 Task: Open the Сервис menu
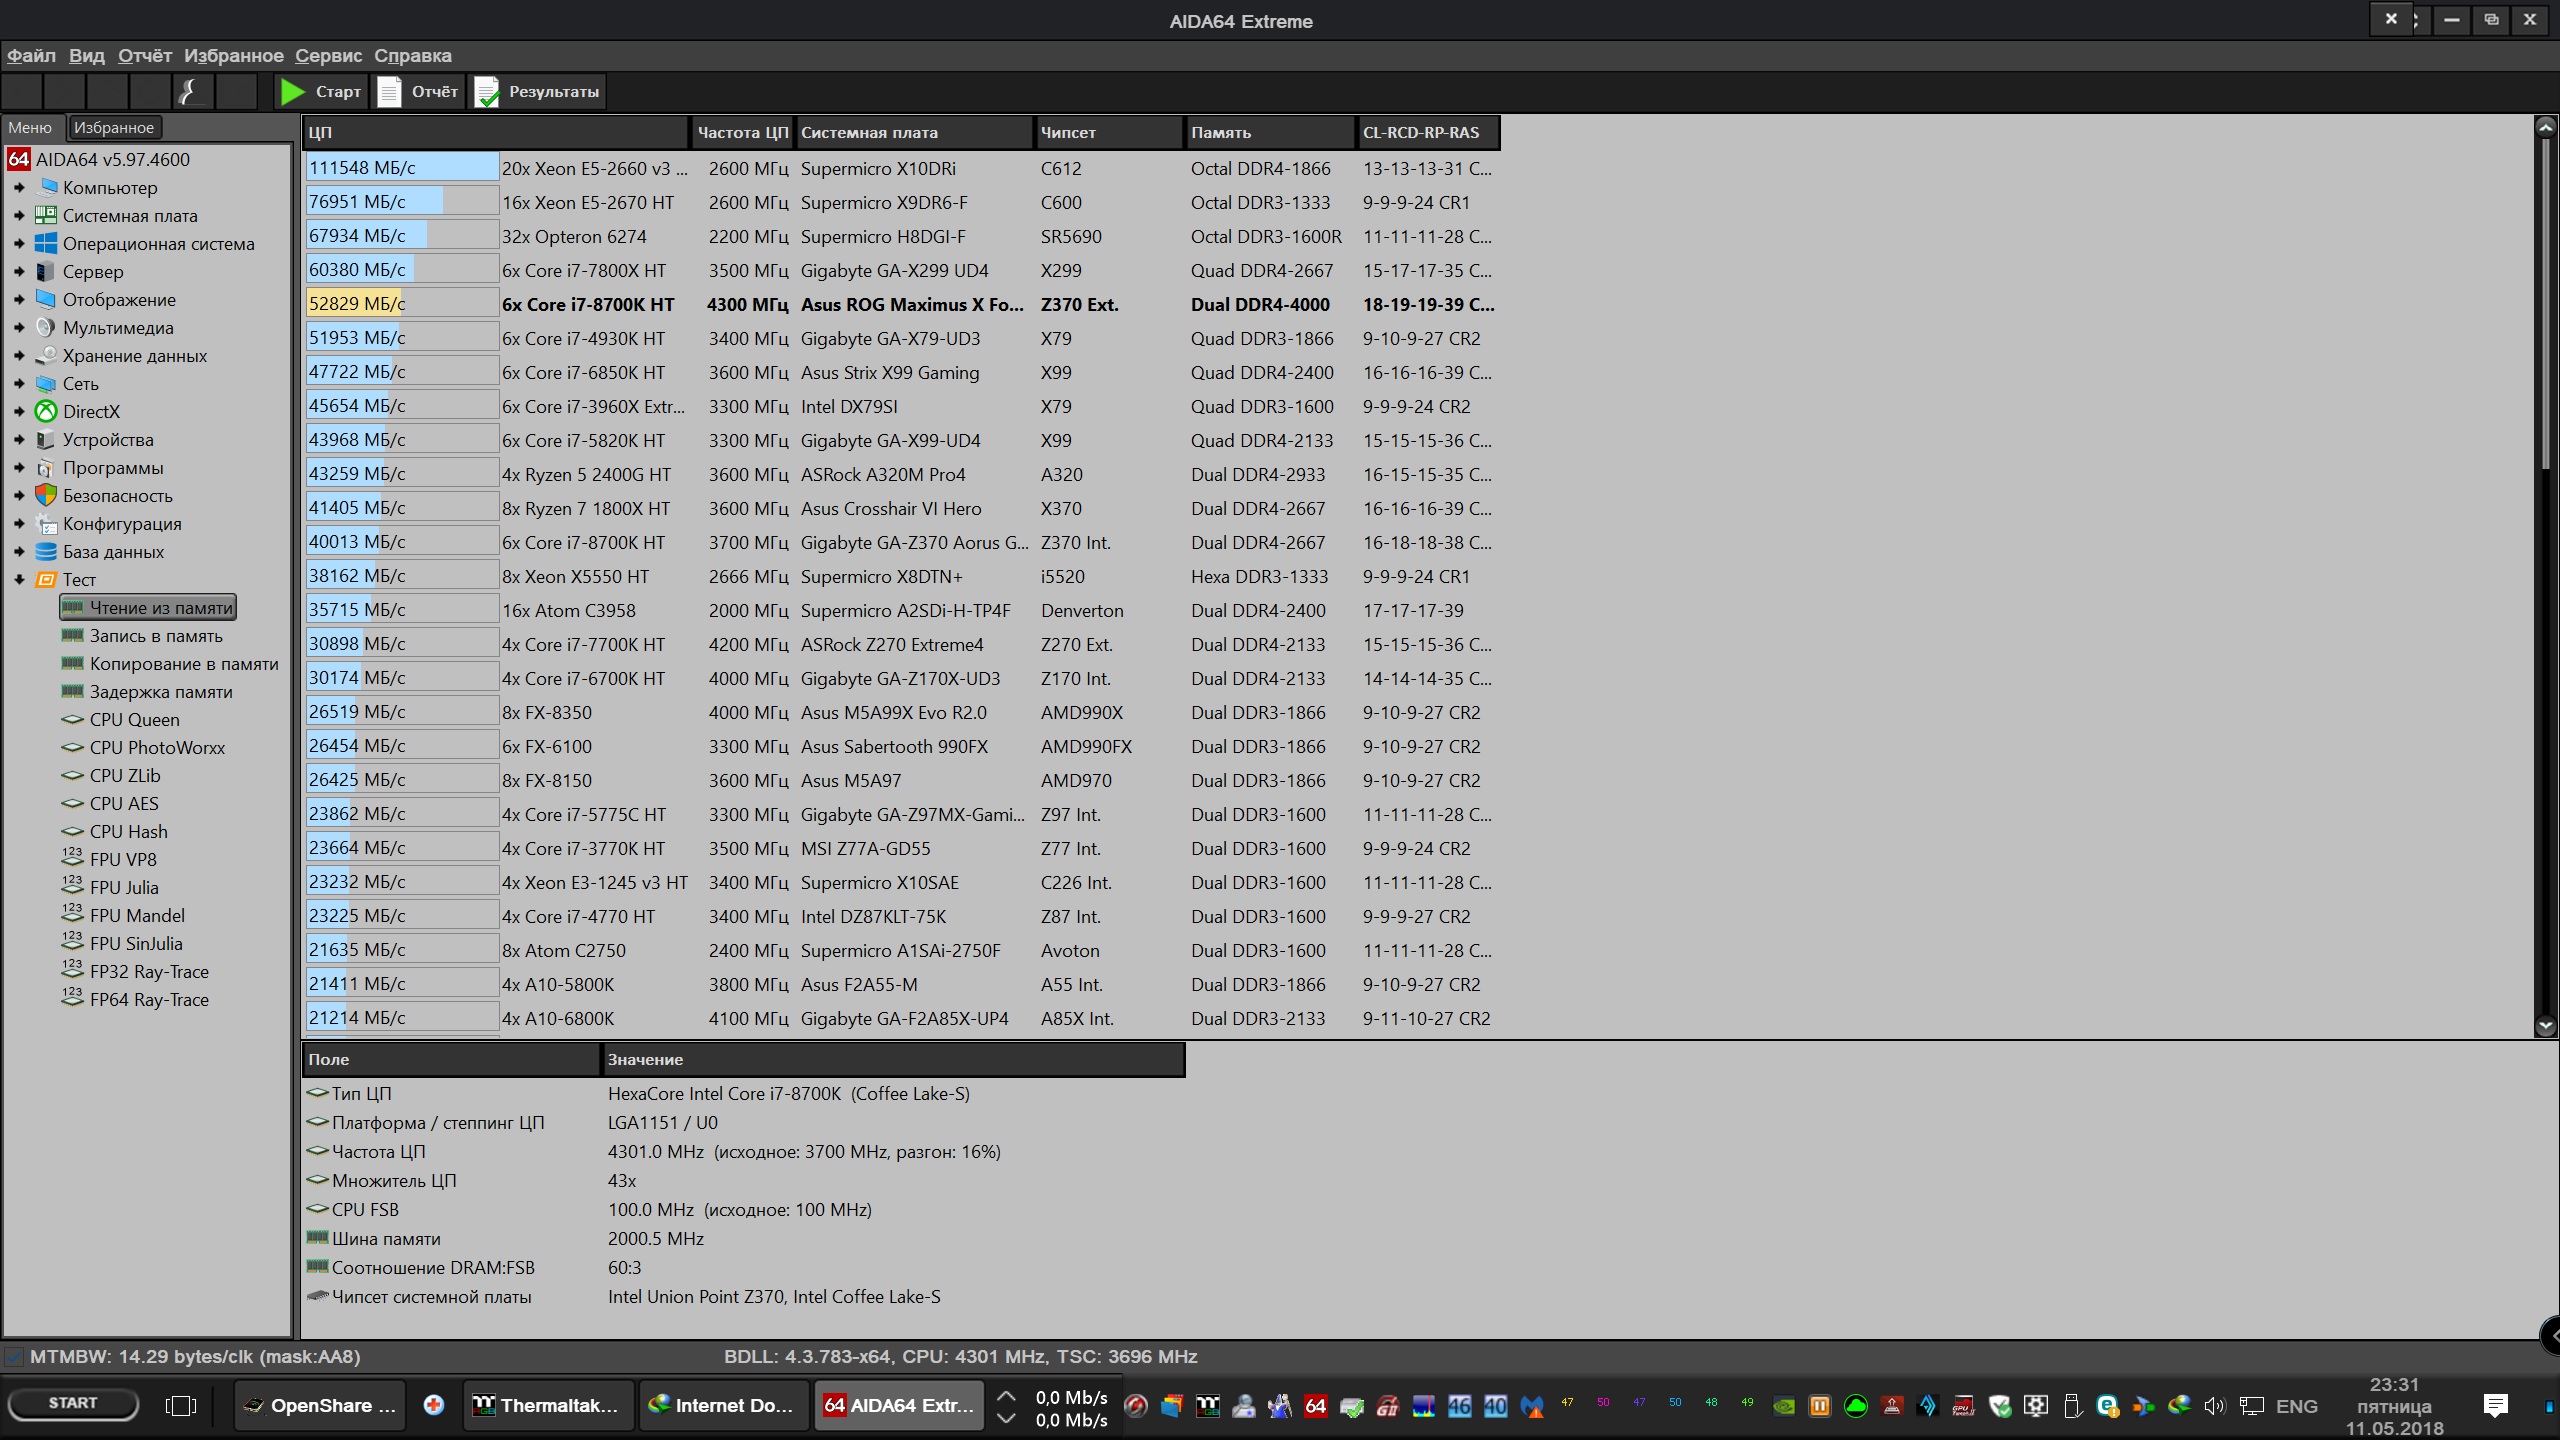click(x=328, y=56)
